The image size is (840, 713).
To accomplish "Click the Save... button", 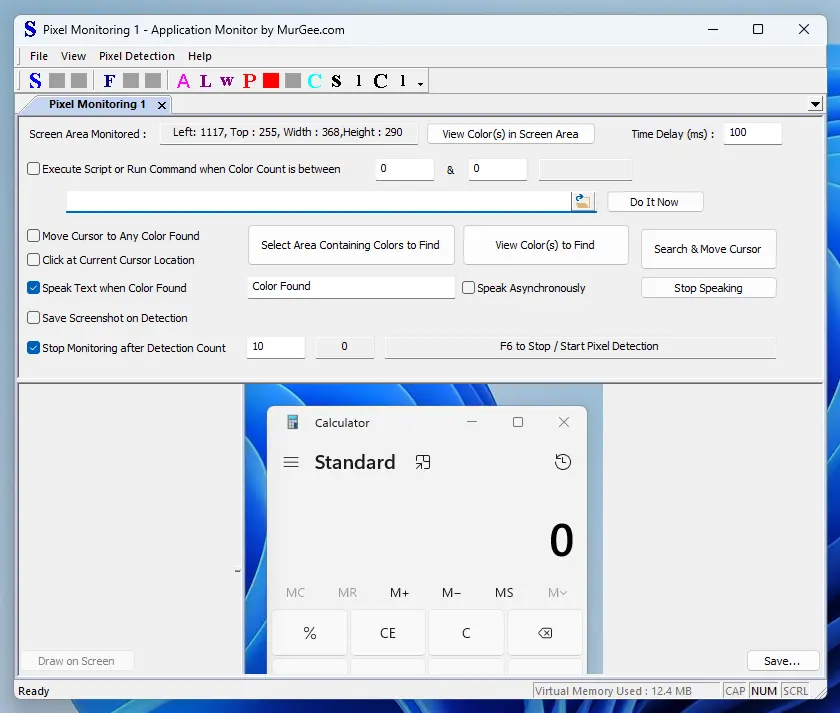I will [x=783, y=661].
